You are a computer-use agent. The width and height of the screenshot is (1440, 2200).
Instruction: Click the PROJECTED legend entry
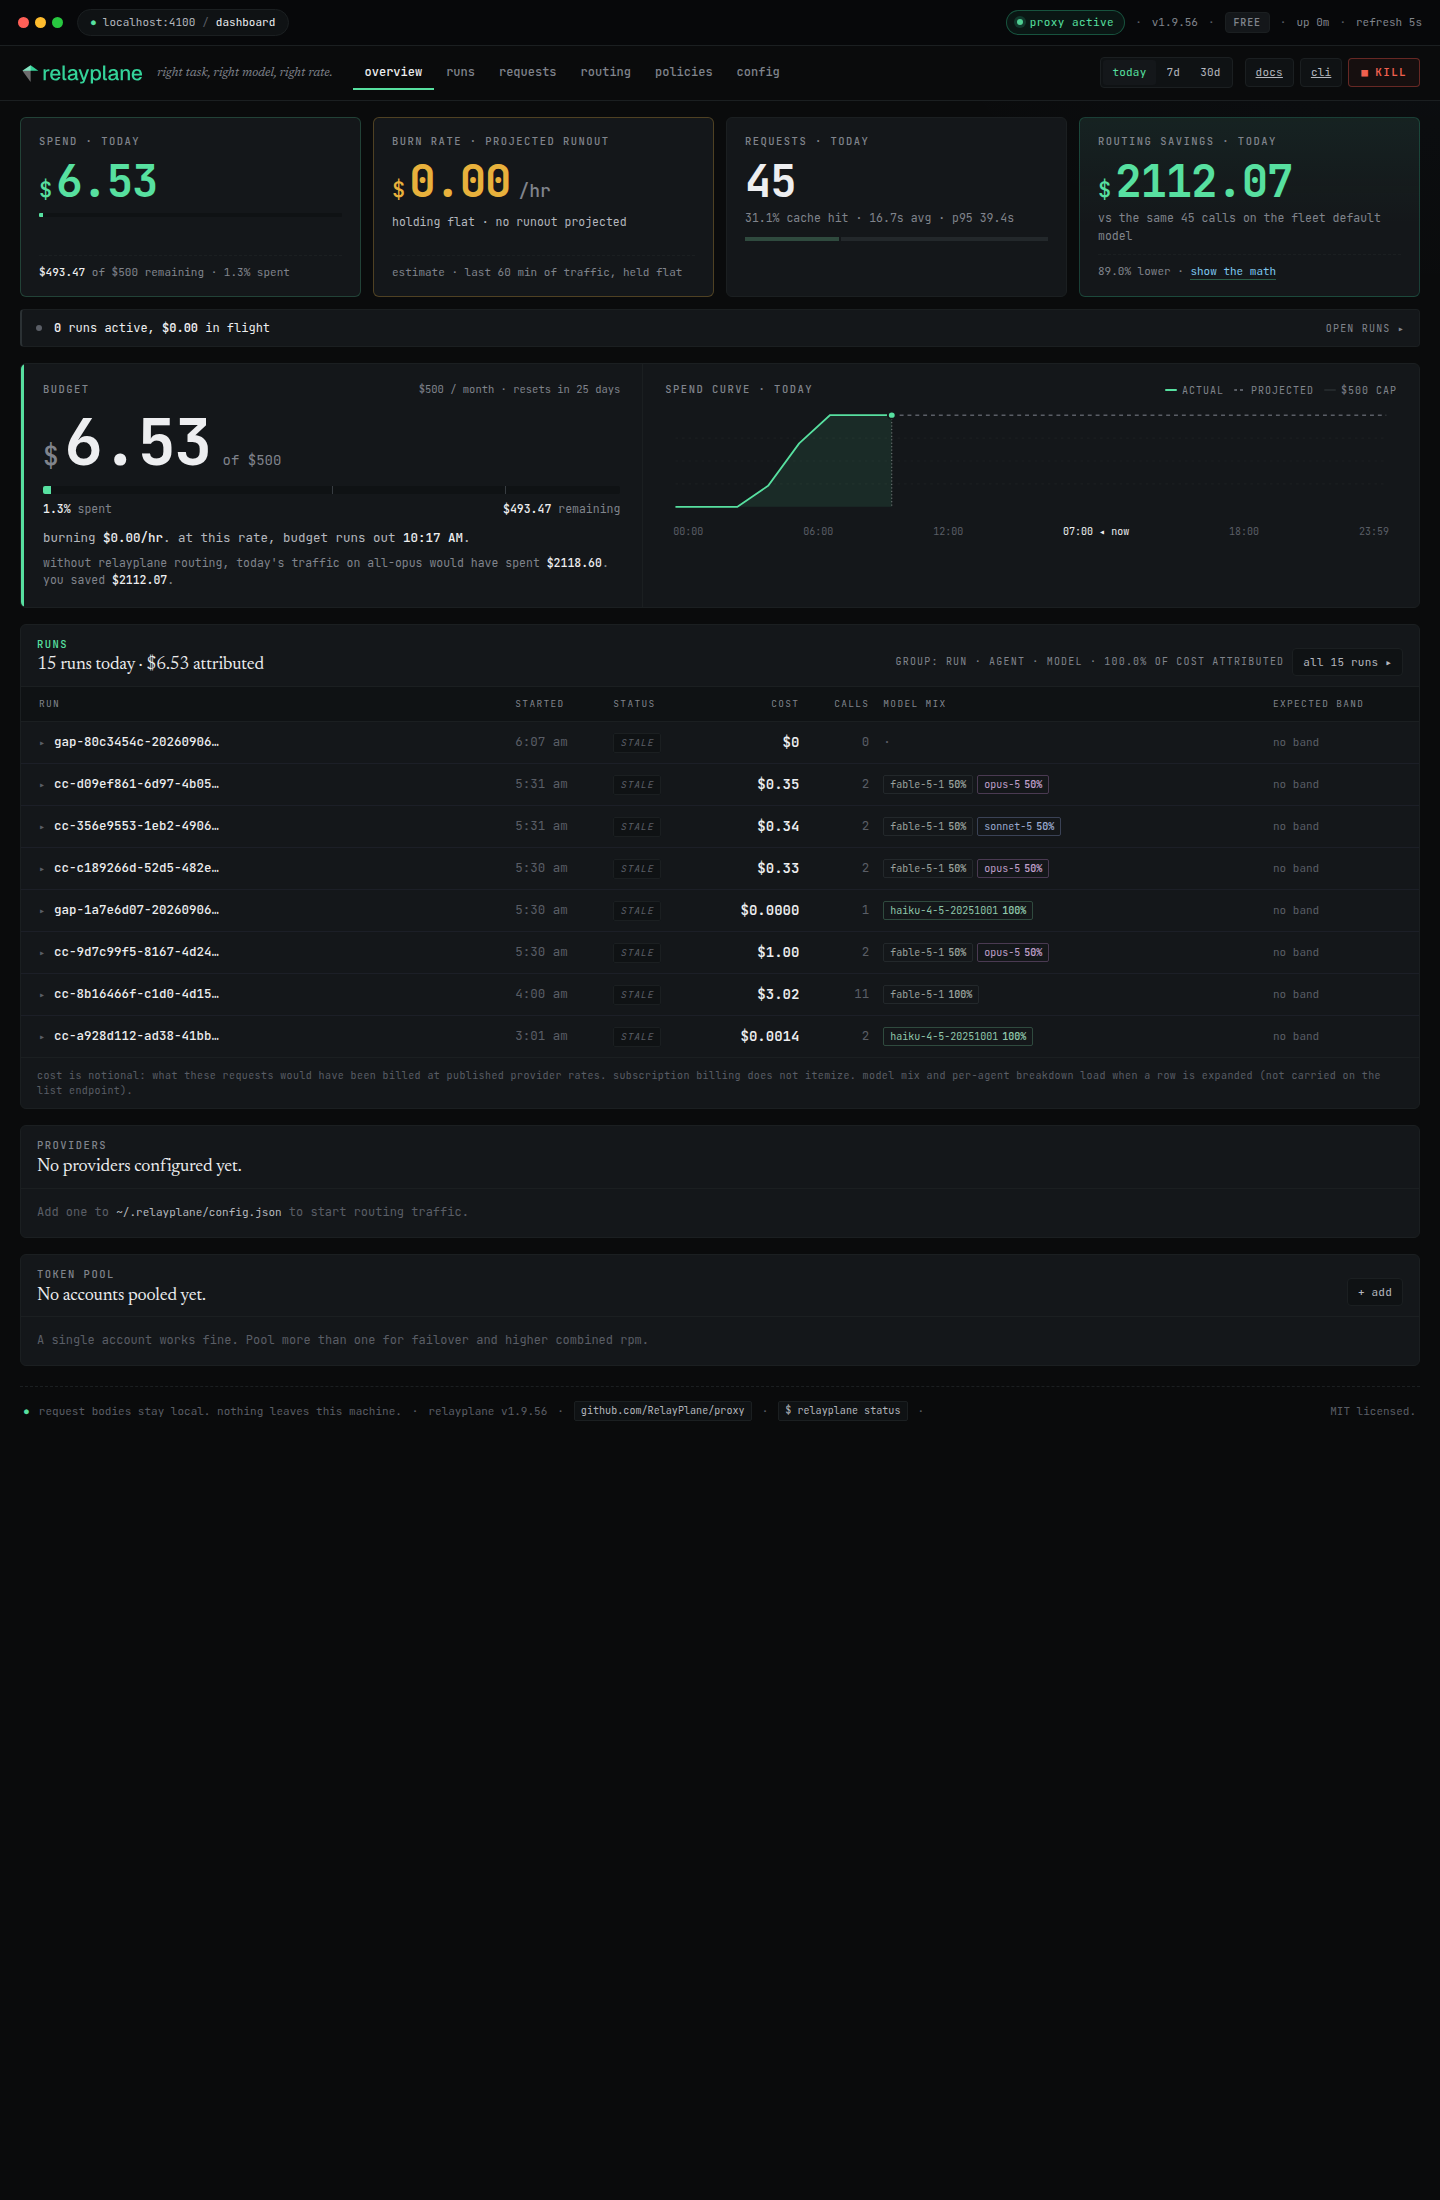[1273, 390]
